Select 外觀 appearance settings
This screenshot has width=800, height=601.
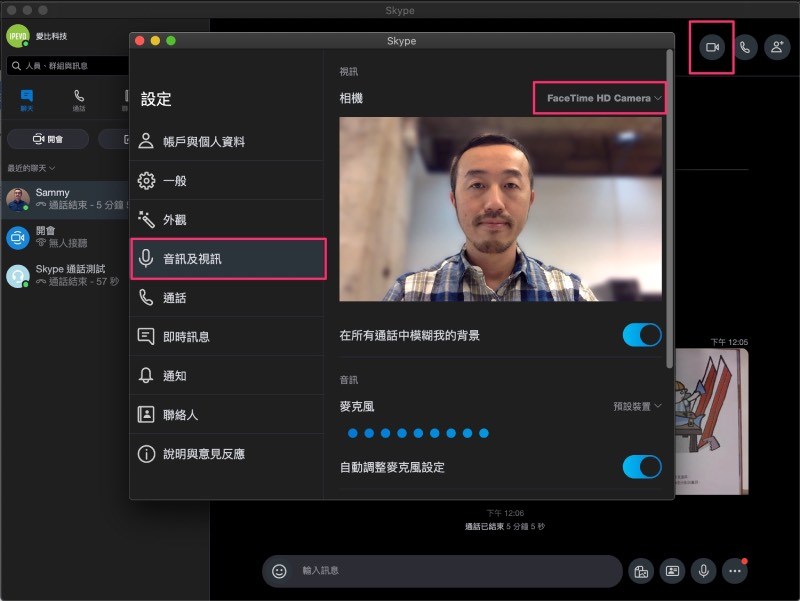pos(175,219)
